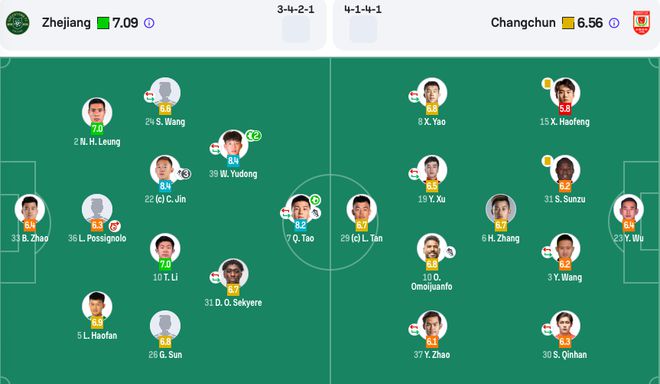Click goals badge on W. Yudong

[254, 136]
